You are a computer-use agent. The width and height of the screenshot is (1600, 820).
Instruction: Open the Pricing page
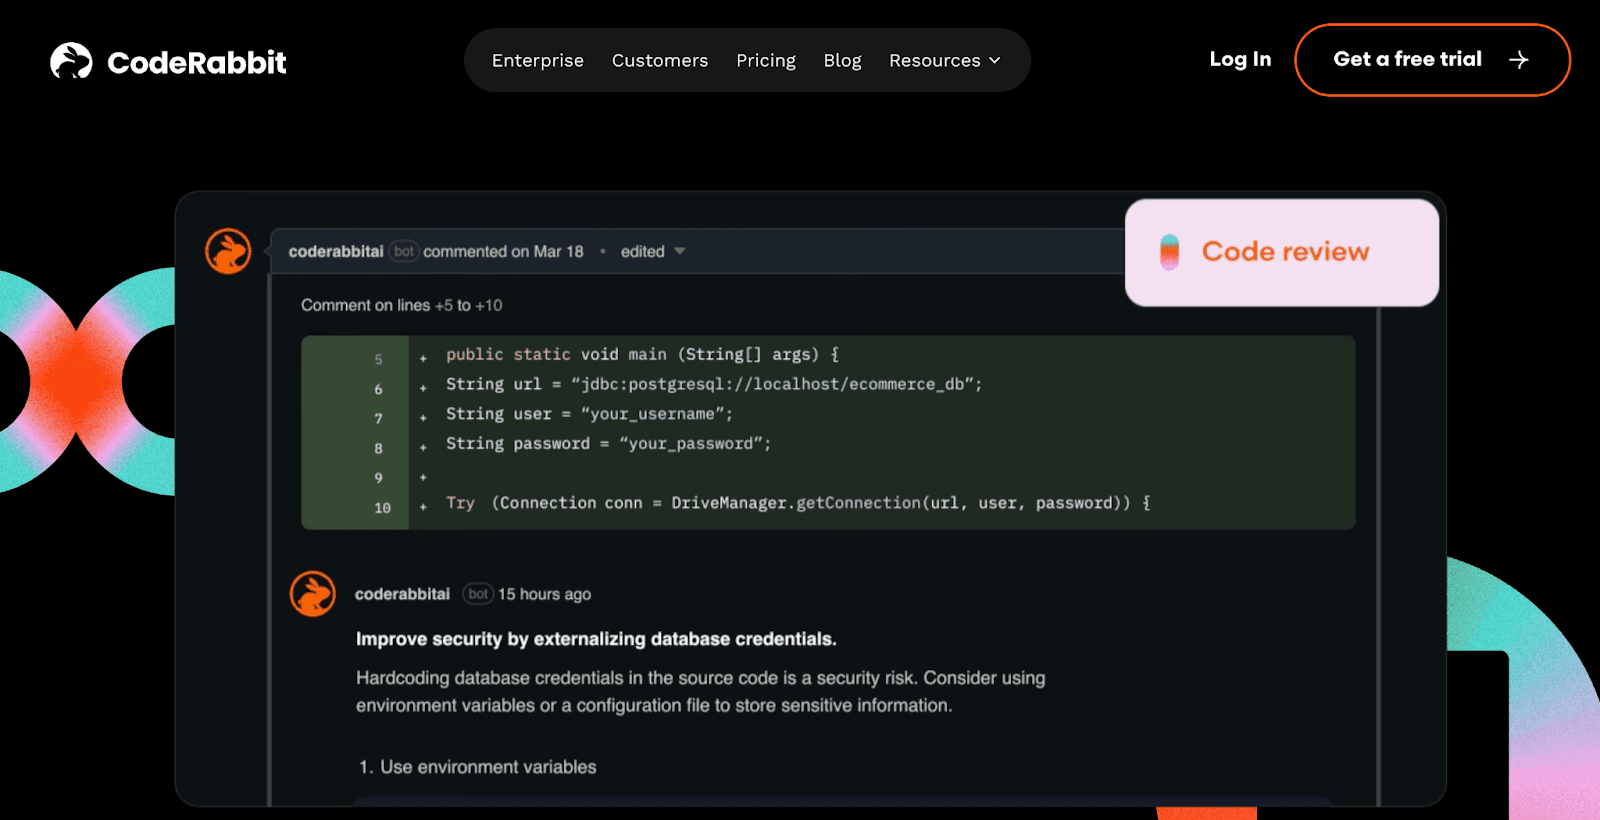[x=765, y=60]
